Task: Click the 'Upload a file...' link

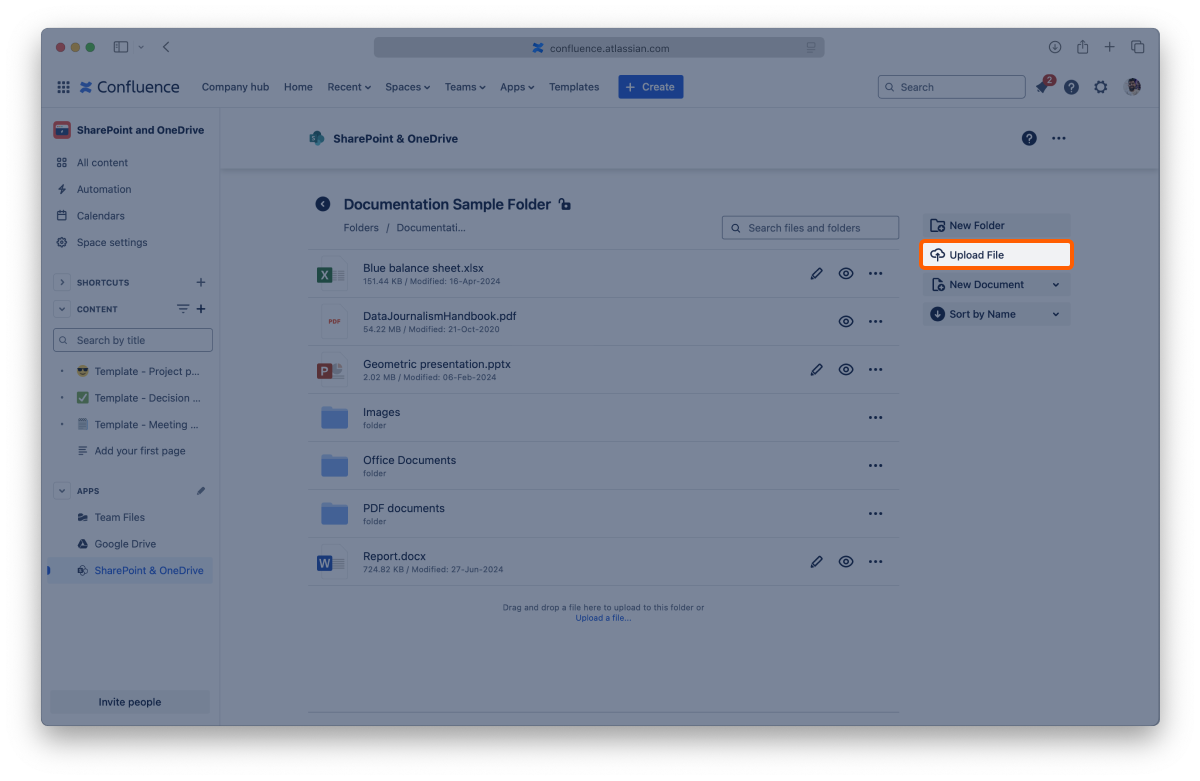Action: tap(603, 618)
